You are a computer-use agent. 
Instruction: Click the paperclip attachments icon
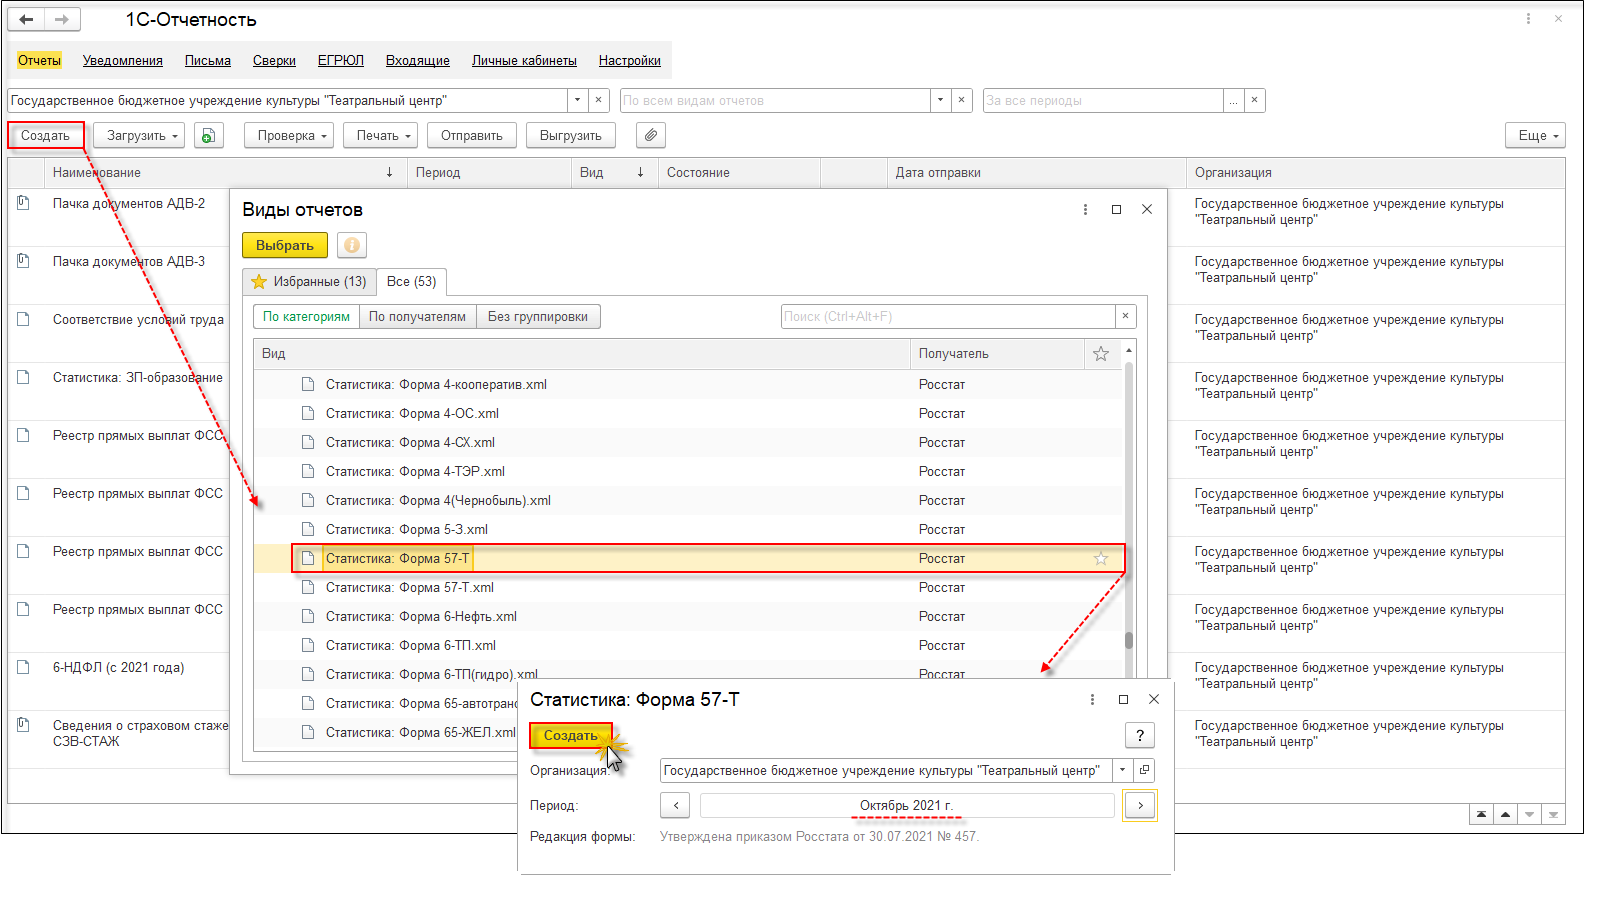(651, 135)
